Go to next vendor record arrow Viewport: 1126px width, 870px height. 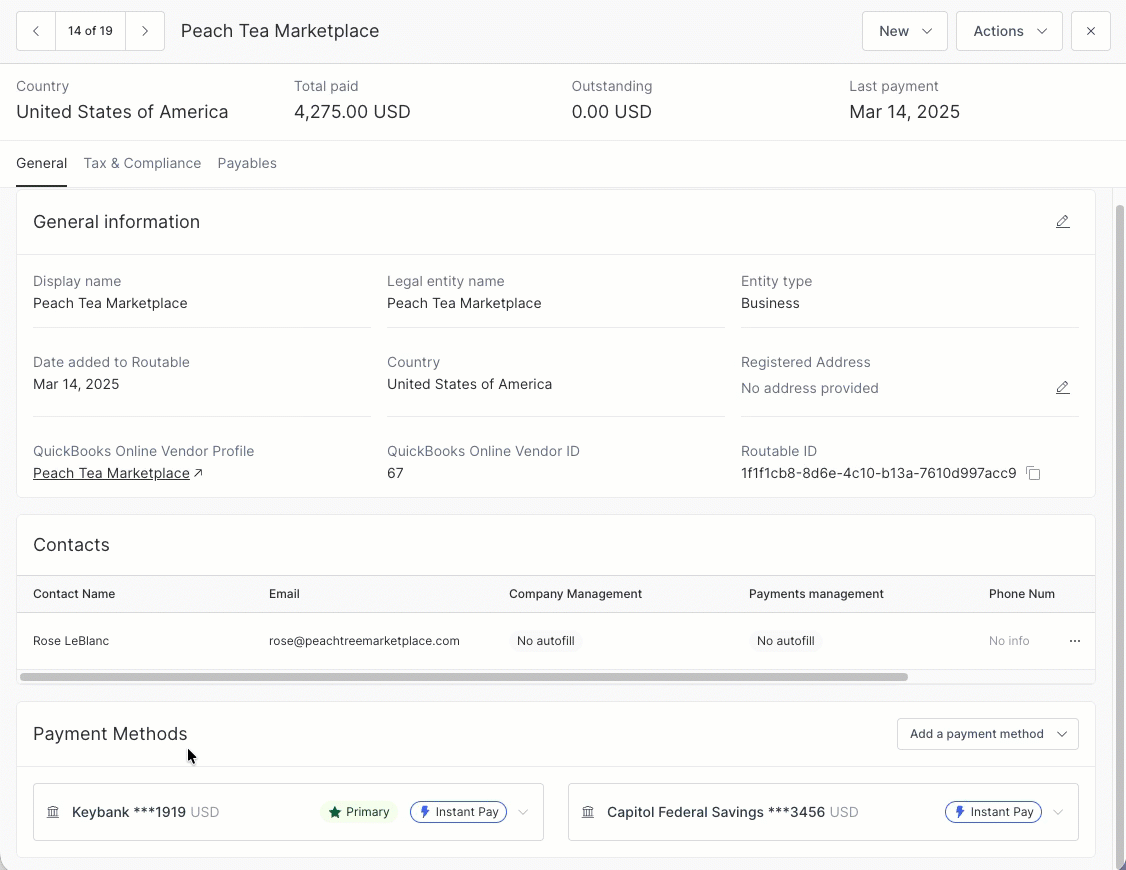(145, 31)
